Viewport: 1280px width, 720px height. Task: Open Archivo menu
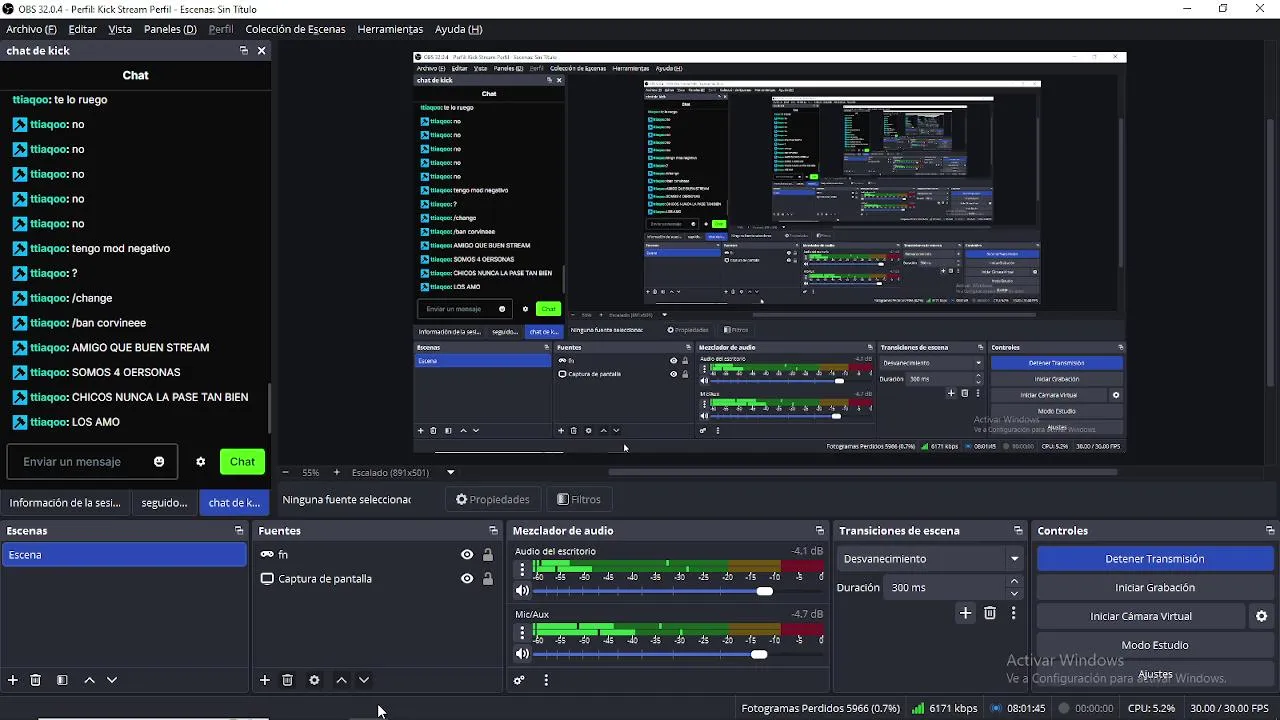pyautogui.click(x=31, y=29)
